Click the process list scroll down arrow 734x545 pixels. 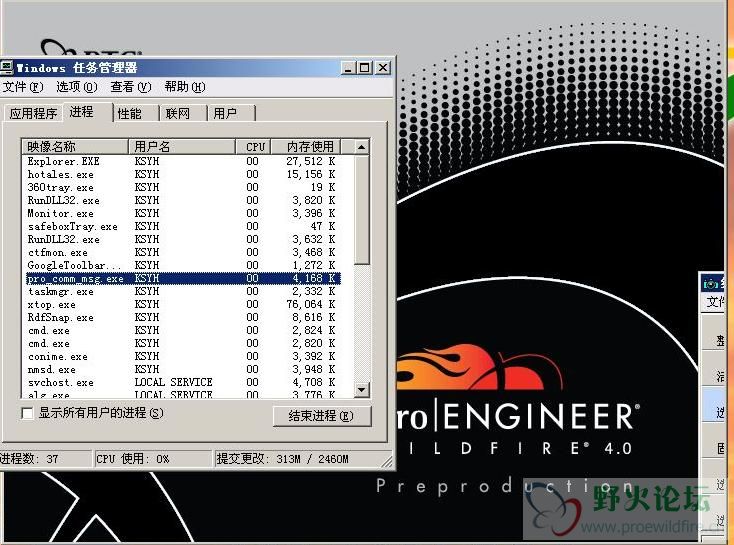(361, 390)
